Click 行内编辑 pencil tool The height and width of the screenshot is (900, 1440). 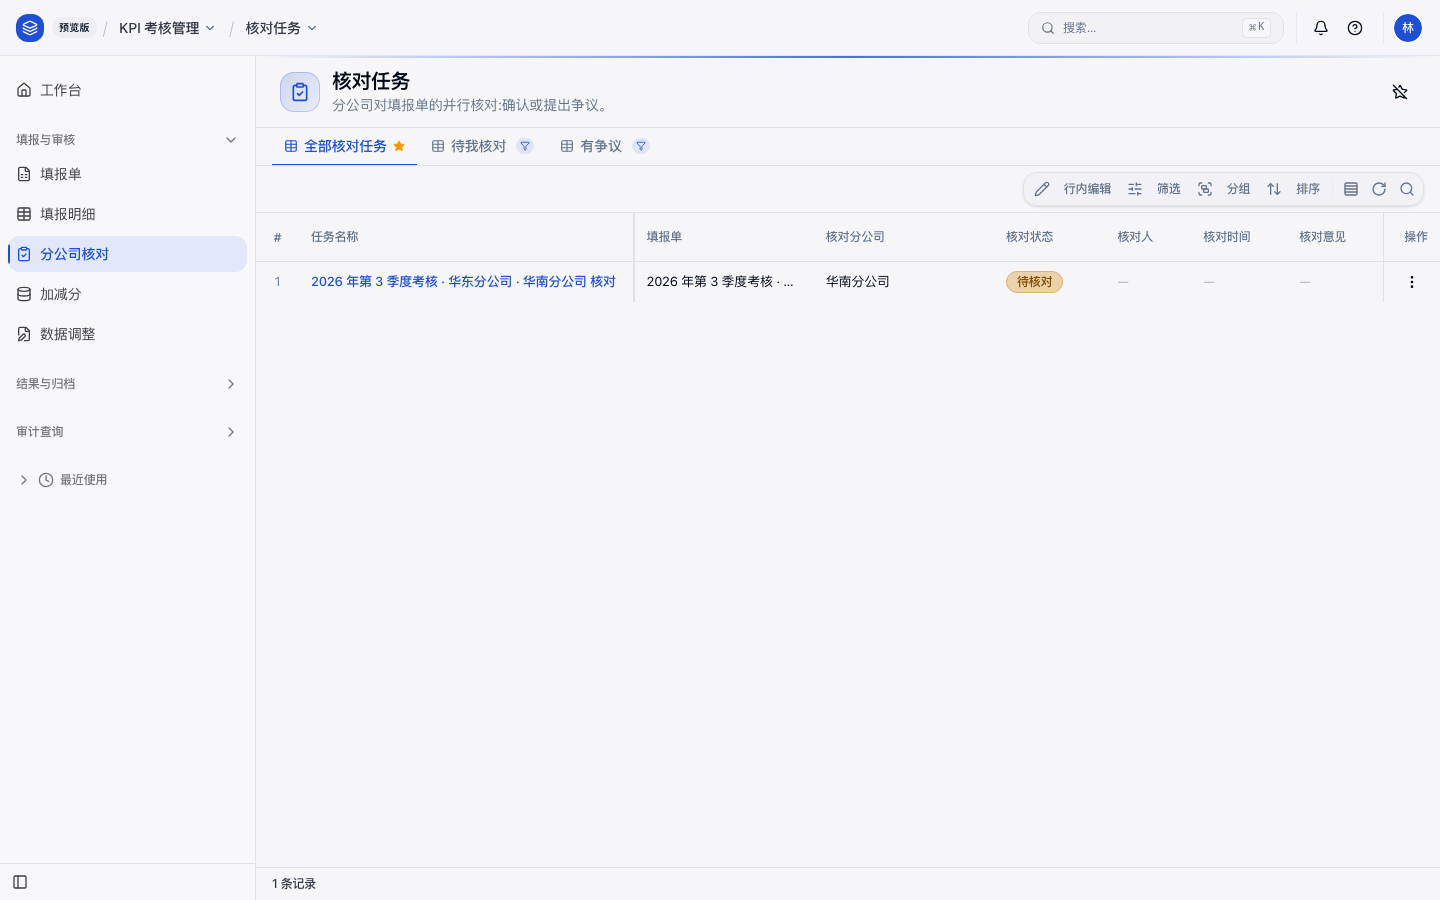pyautogui.click(x=1073, y=189)
